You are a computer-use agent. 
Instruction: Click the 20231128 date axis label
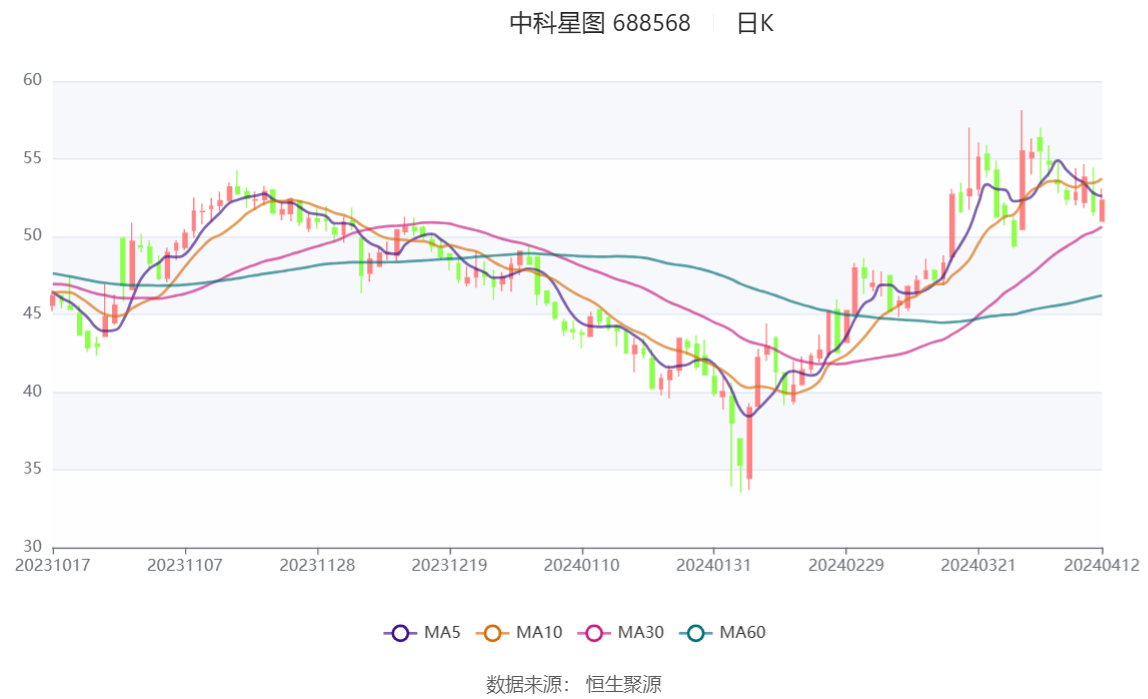317,566
